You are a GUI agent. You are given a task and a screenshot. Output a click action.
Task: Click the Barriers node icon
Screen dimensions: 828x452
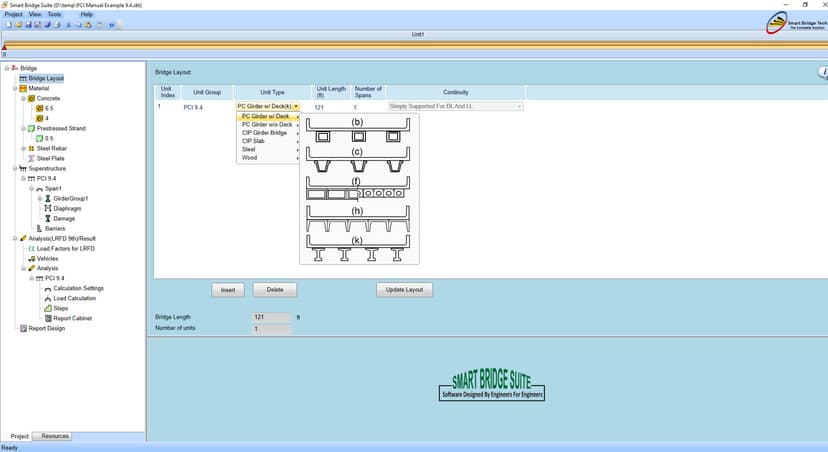tap(40, 229)
